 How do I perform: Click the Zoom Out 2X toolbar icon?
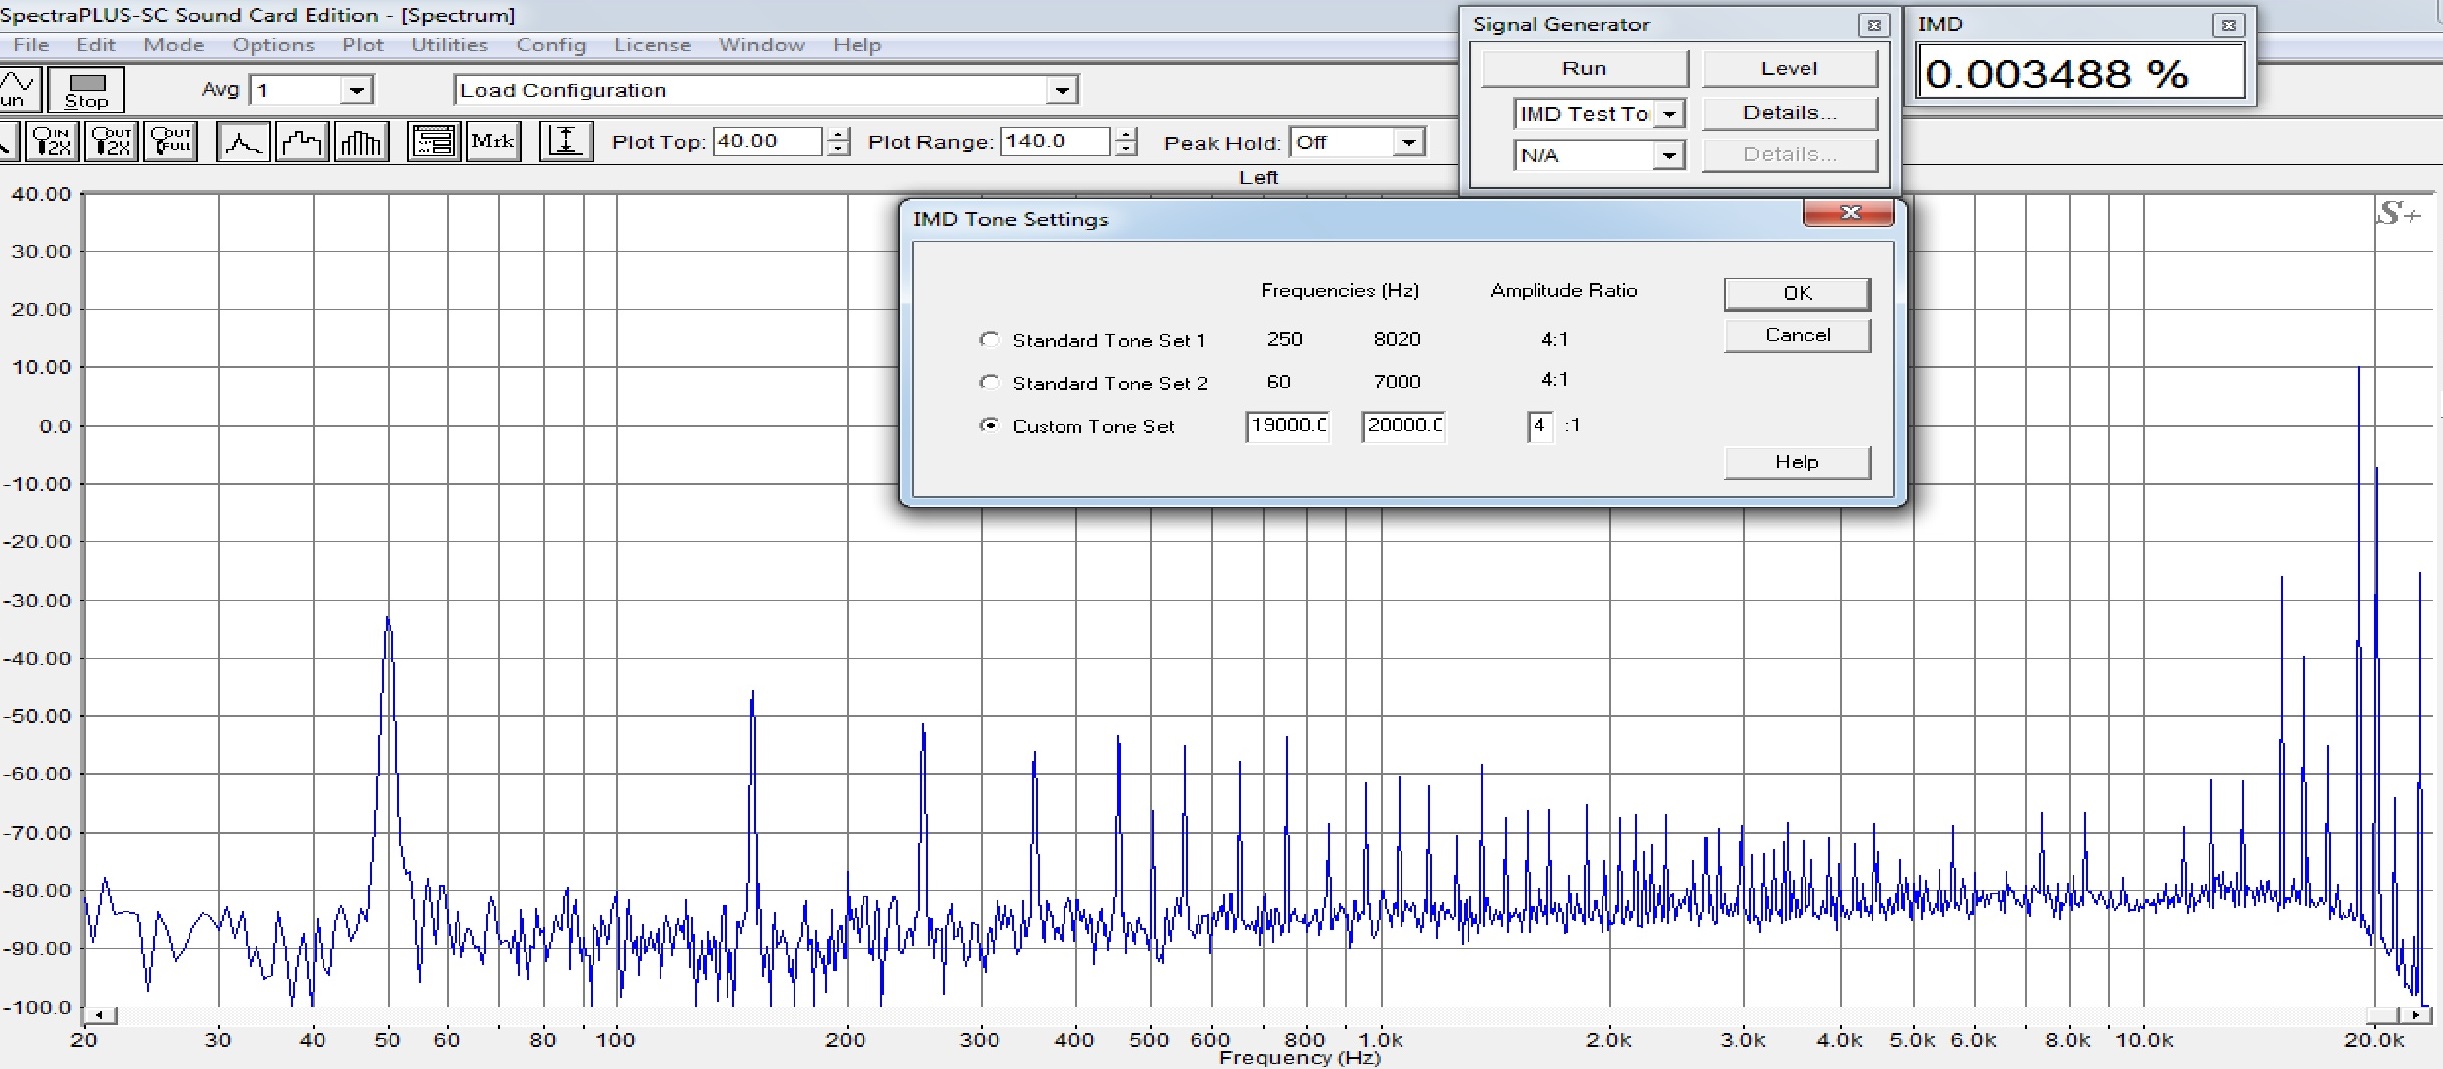(x=111, y=142)
